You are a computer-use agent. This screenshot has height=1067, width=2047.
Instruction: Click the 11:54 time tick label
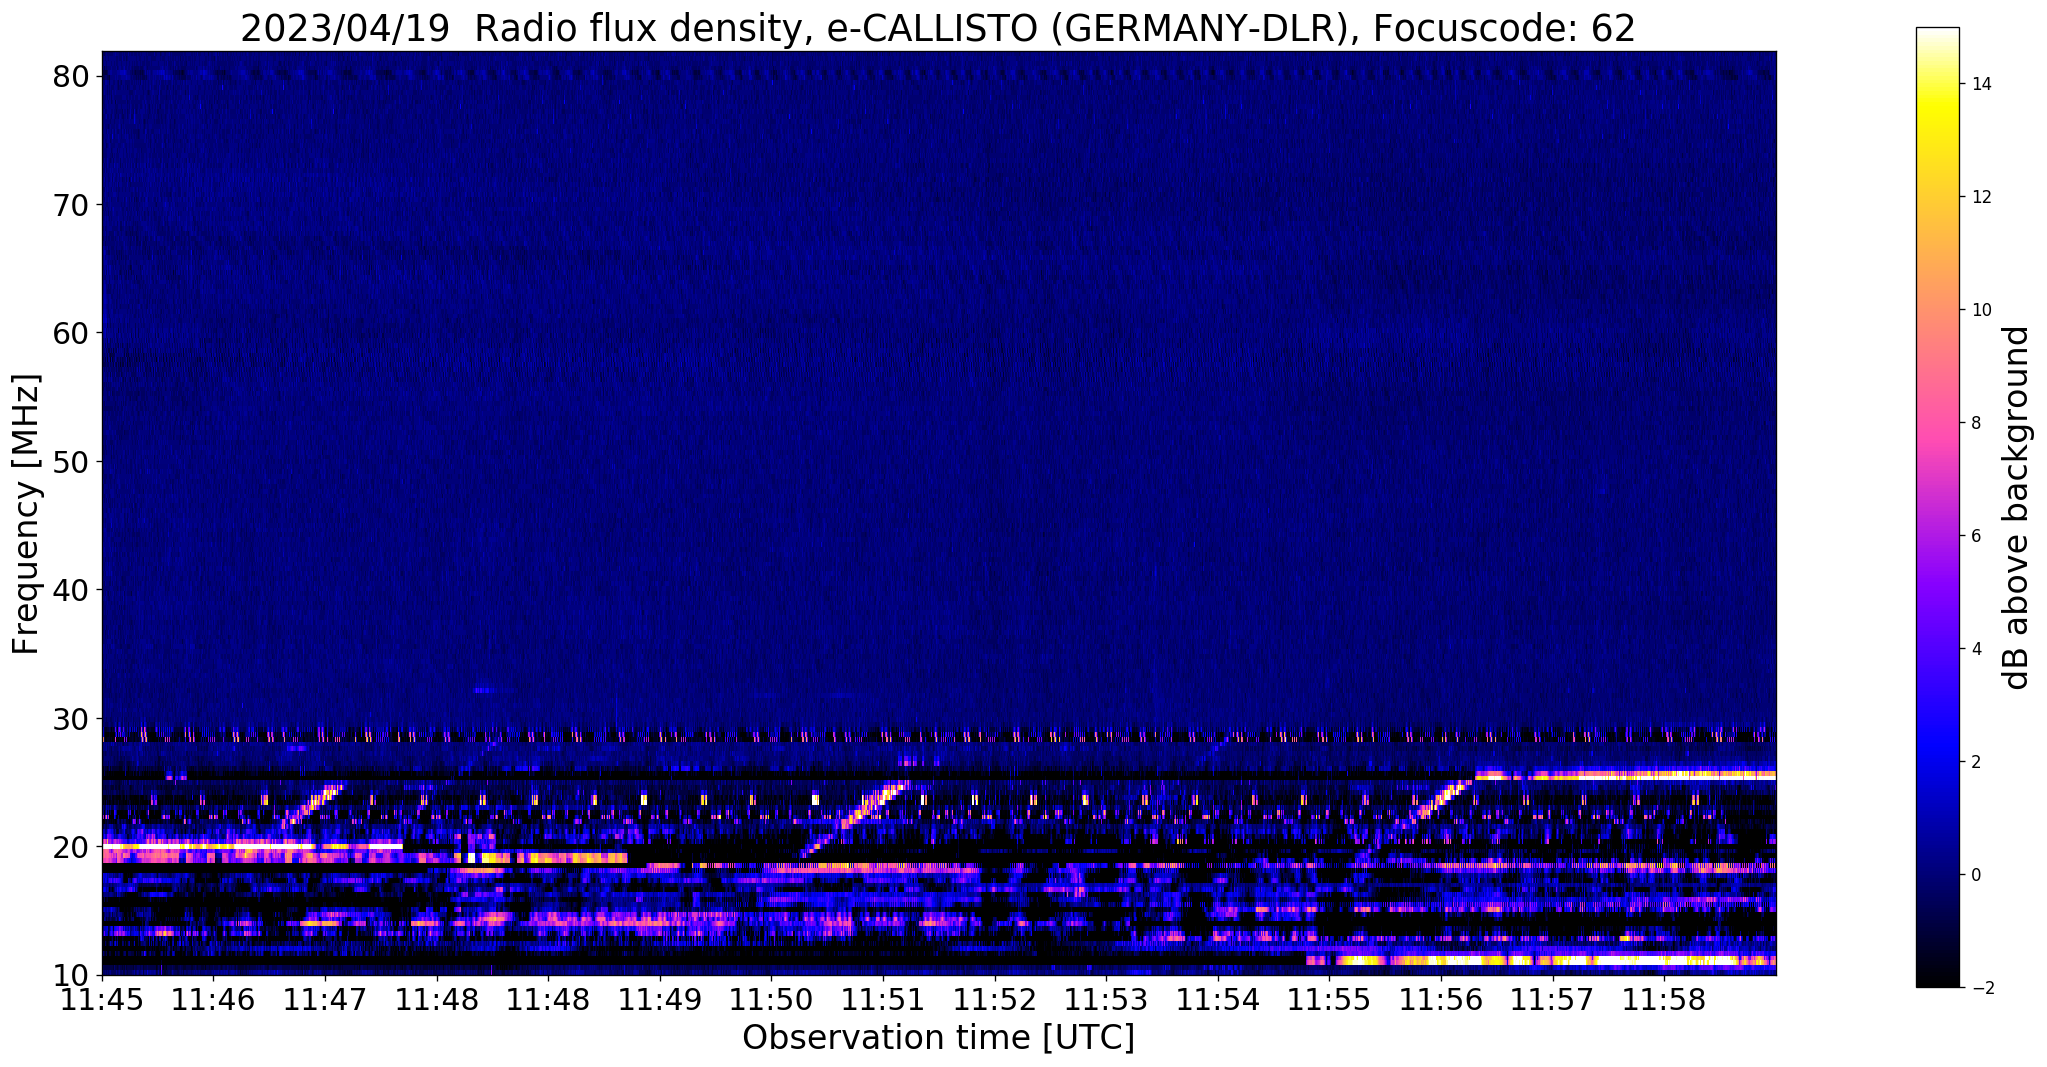coord(1218,1000)
